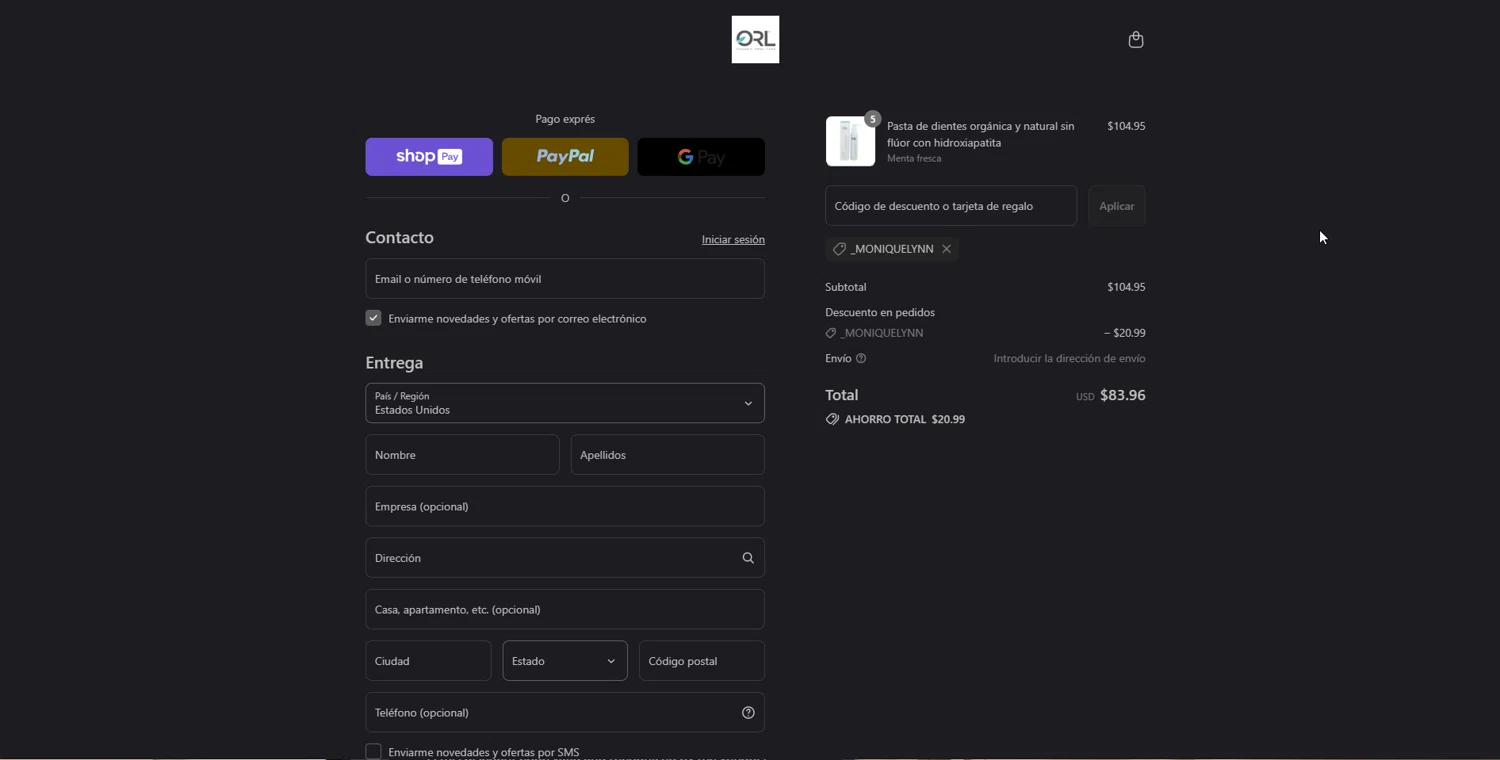Click the shipping info question mark icon
The image size is (1500, 760).
[861, 358]
